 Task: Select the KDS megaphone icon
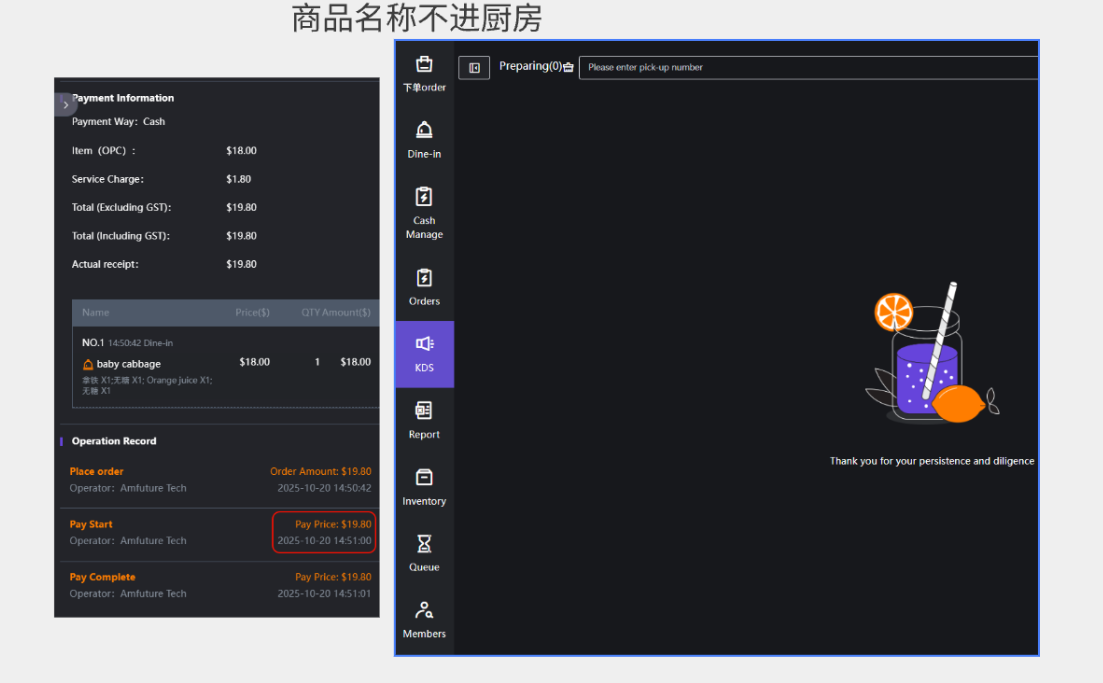pos(424,345)
